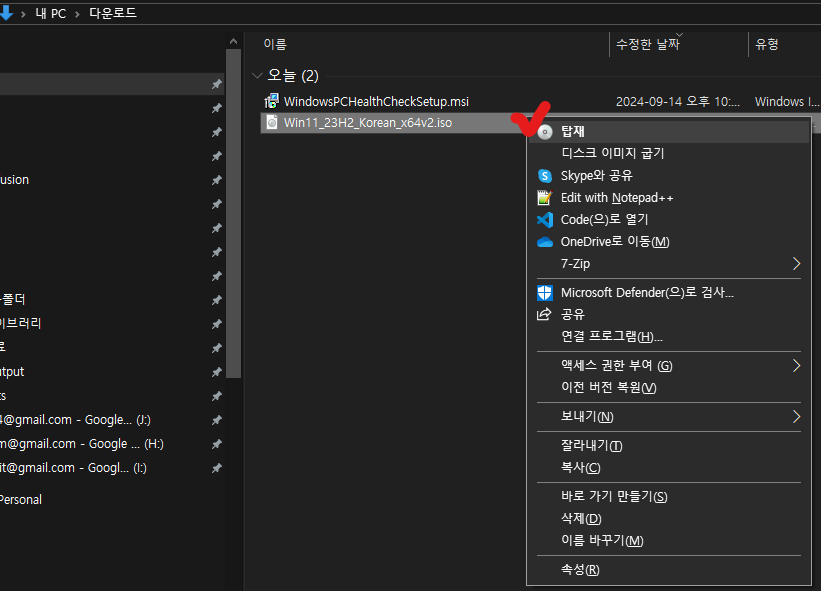This screenshot has width=821, height=591.
Task: Click the WindowsPCHealthCheckSetup.msi installer icon
Action: coord(271,101)
